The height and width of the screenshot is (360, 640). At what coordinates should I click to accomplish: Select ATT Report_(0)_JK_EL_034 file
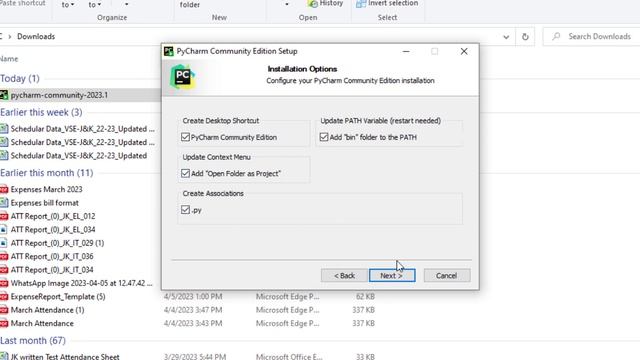tap(53, 230)
